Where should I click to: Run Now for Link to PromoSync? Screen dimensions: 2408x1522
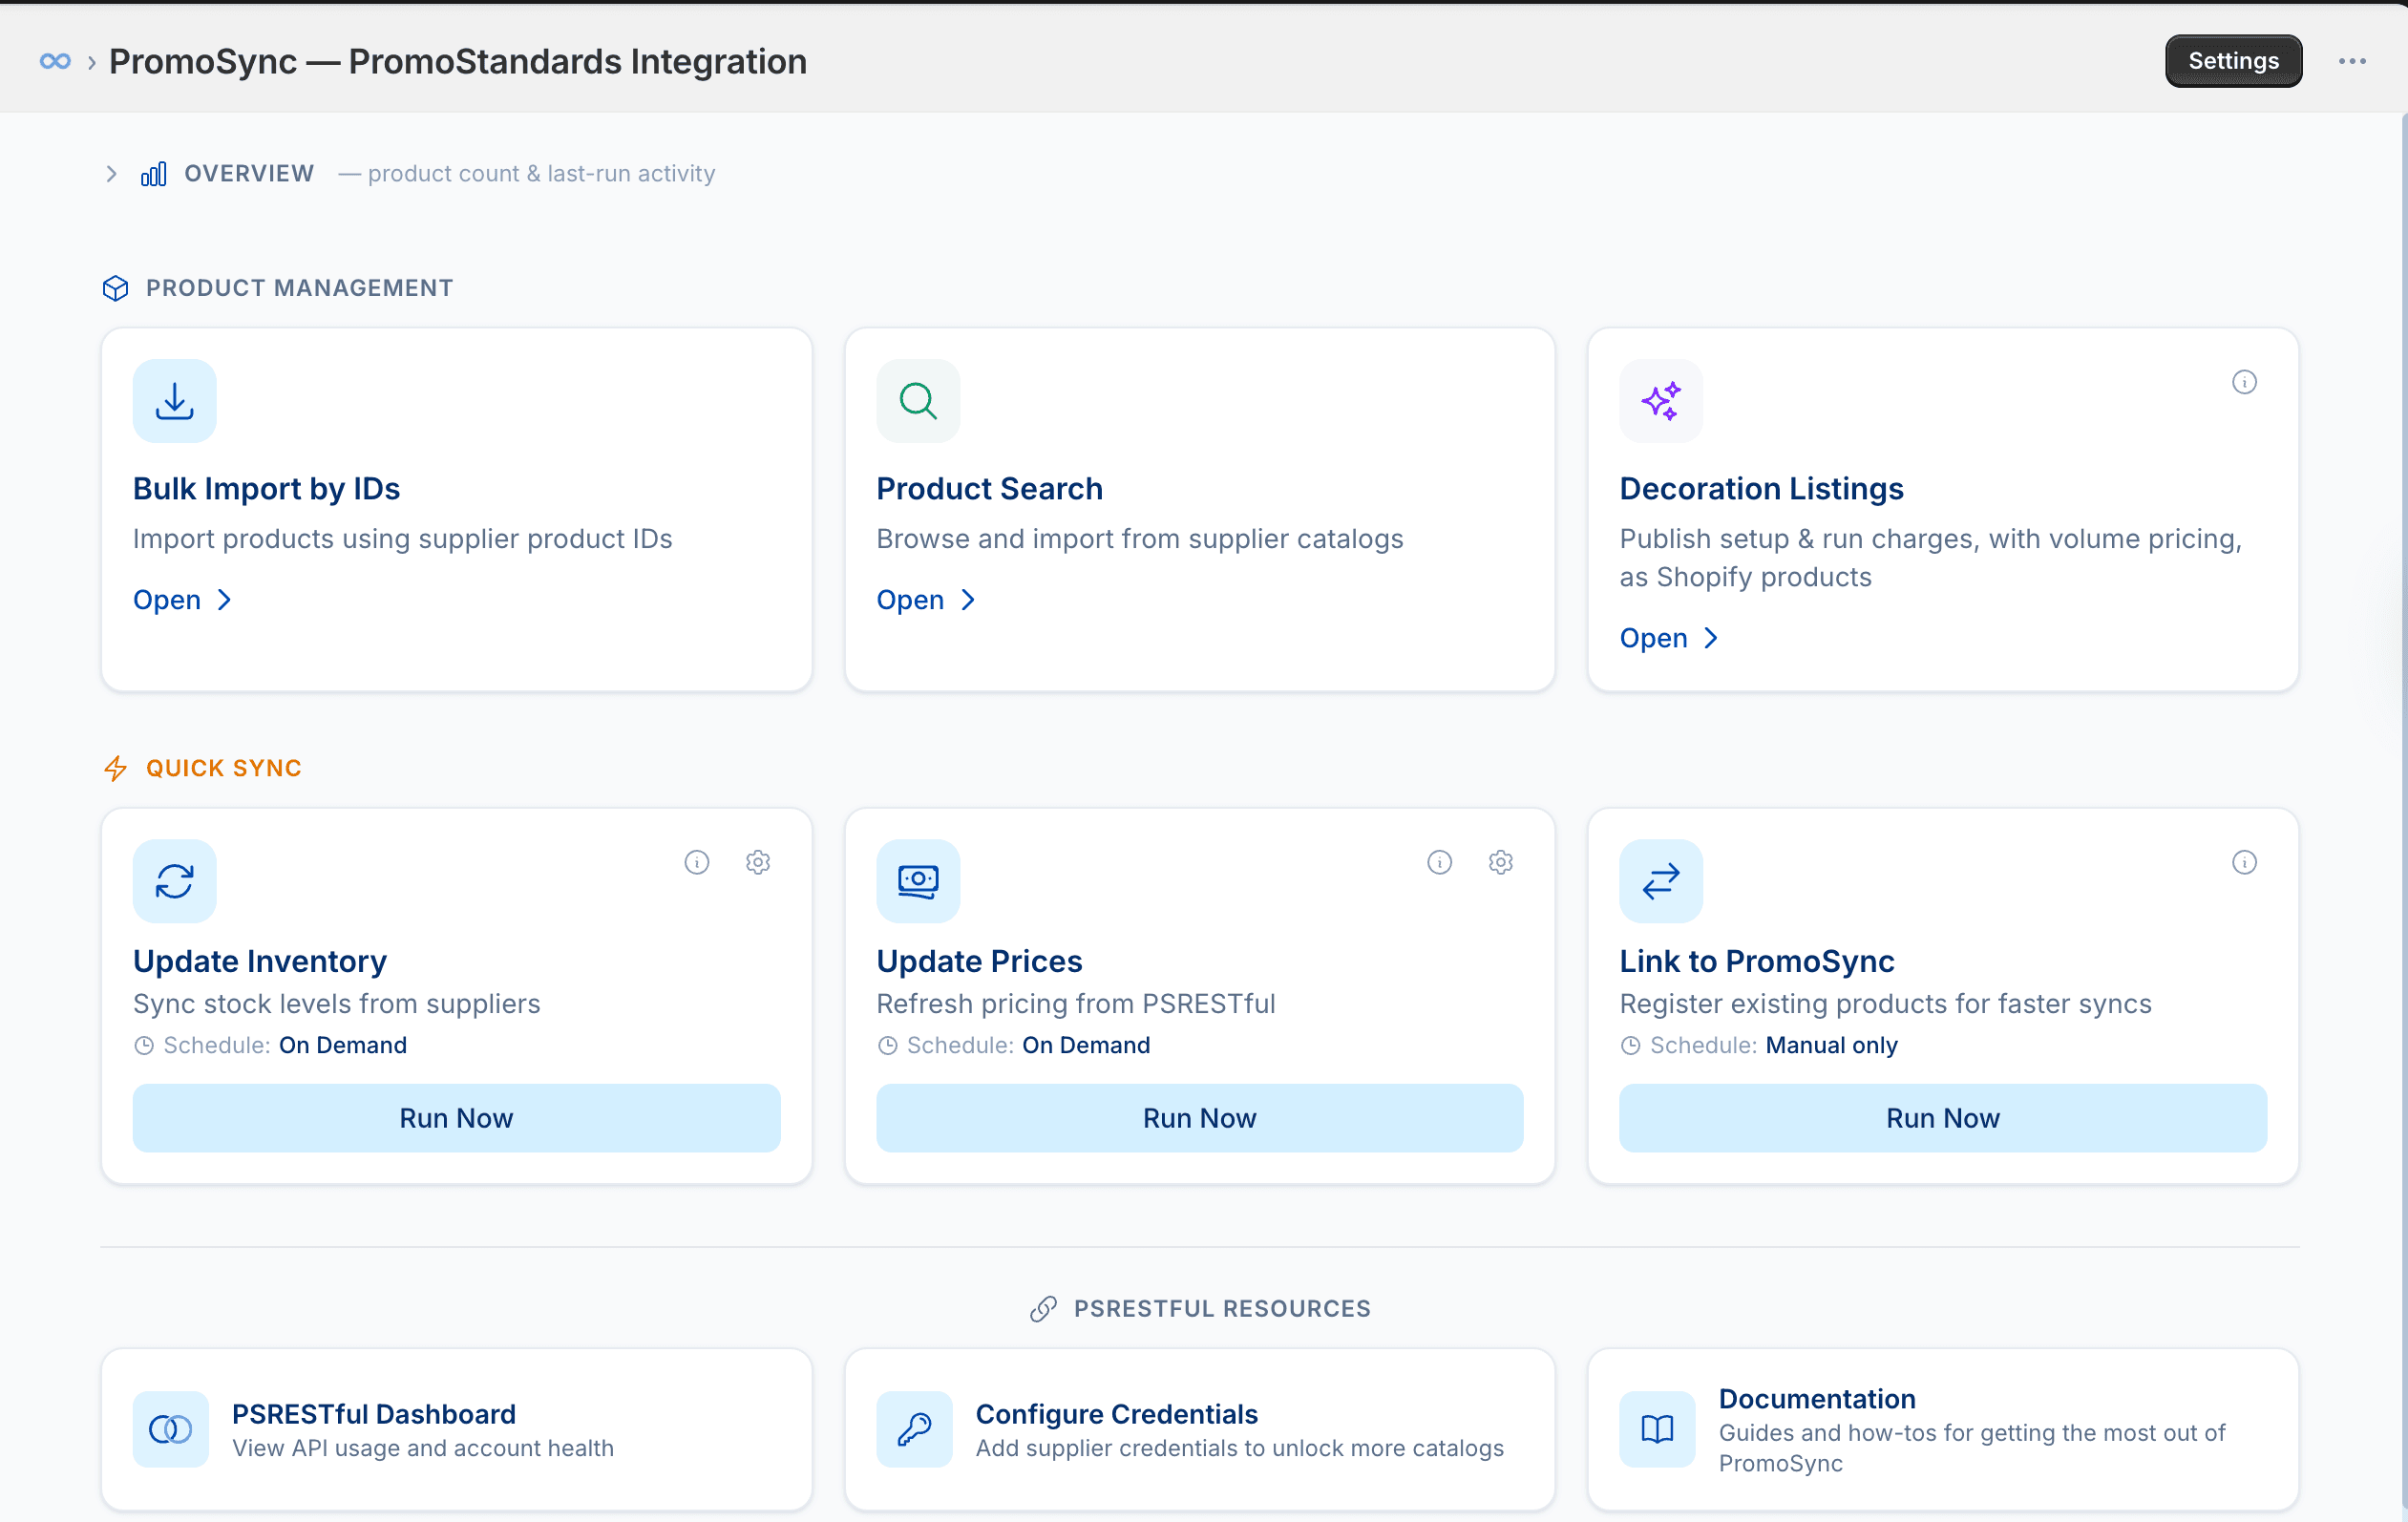tap(1942, 1118)
